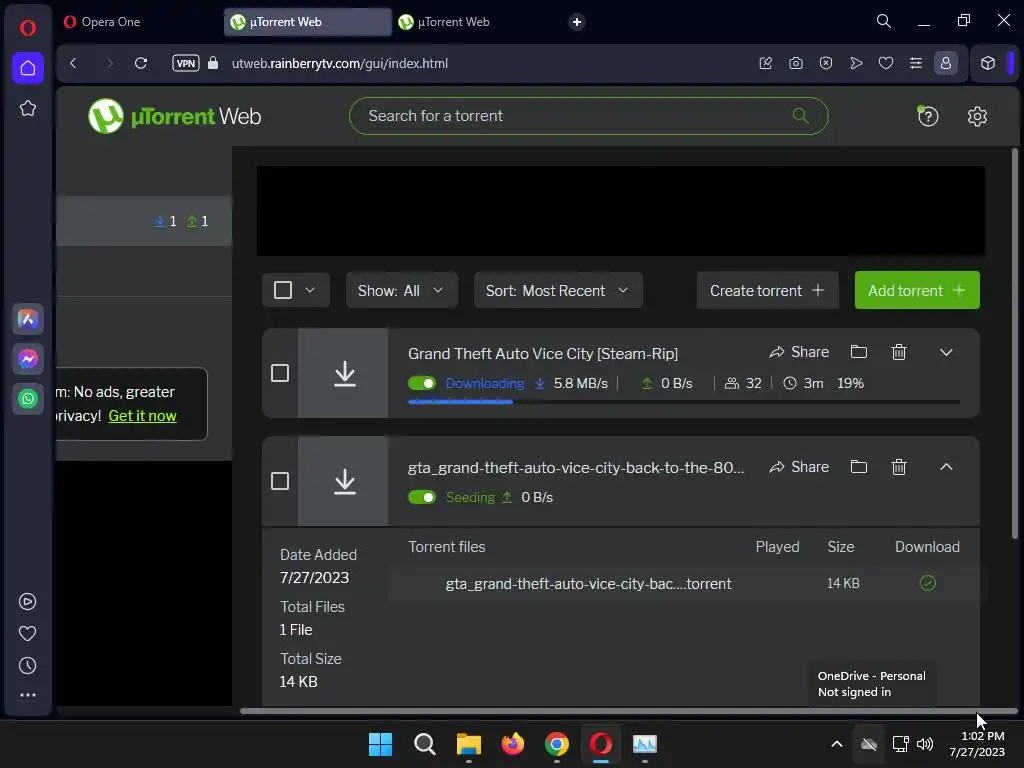Tick checkbox for gta_grand-theft-auto seeding torrent
The image size is (1024, 768).
[x=280, y=481]
